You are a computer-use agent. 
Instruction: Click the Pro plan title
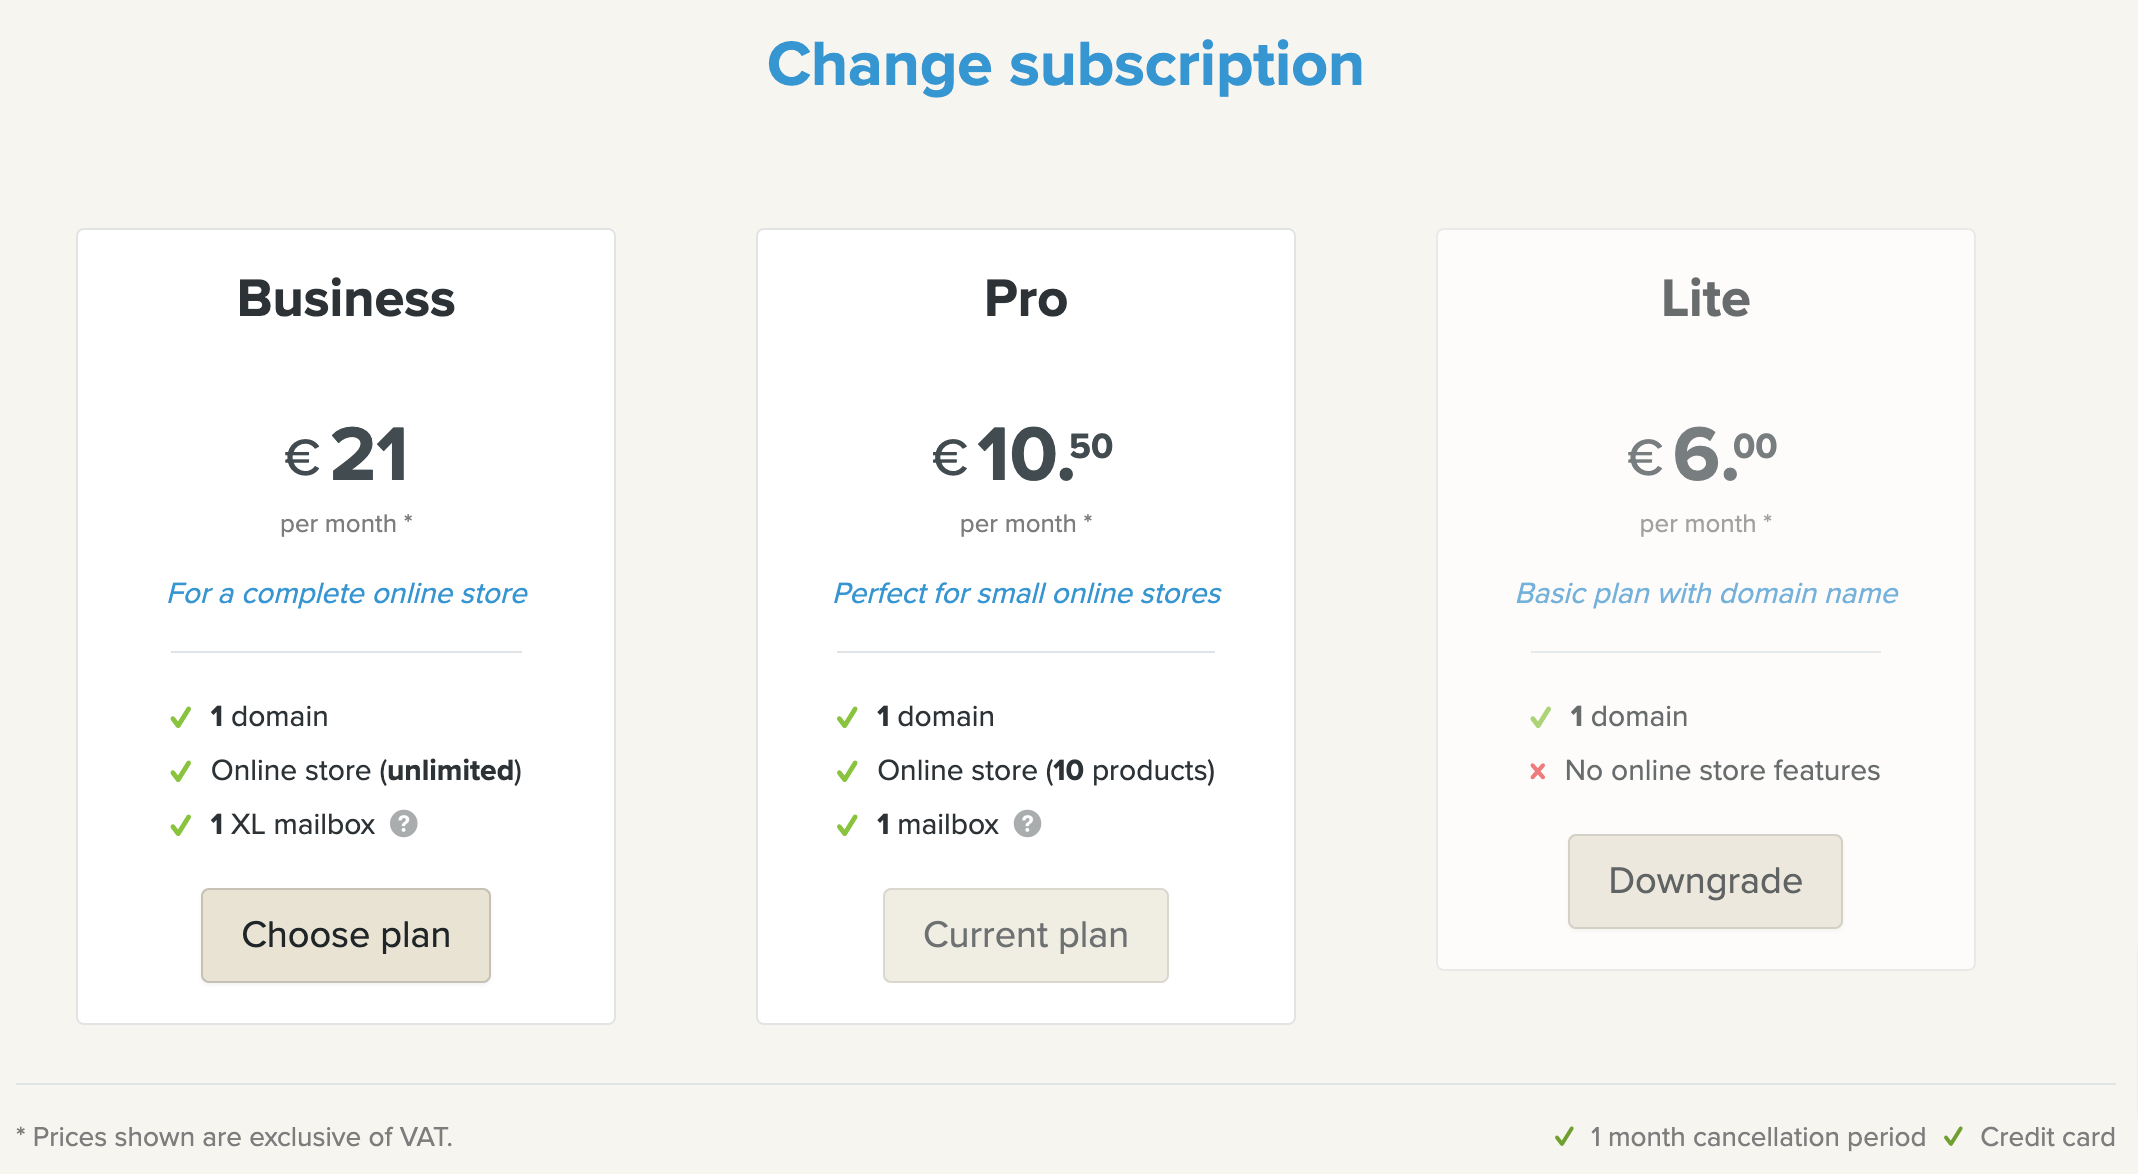click(1025, 298)
